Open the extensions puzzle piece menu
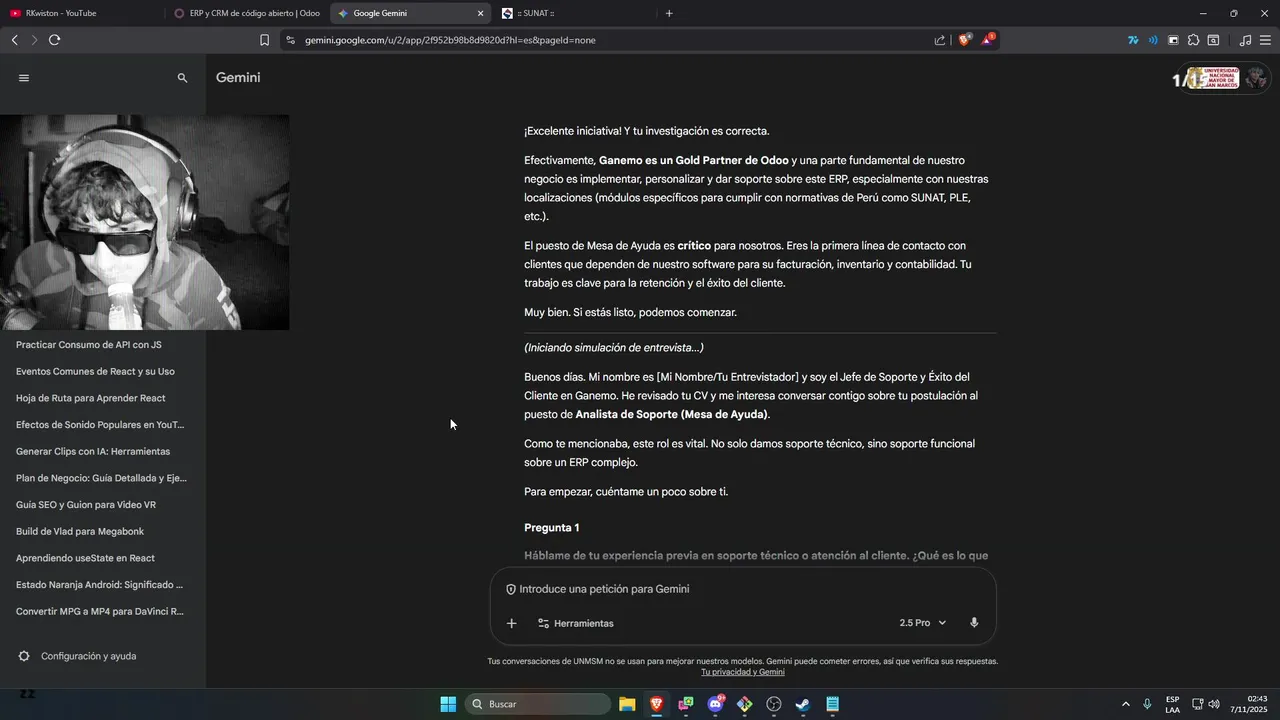The image size is (1280, 720). [x=1193, y=40]
